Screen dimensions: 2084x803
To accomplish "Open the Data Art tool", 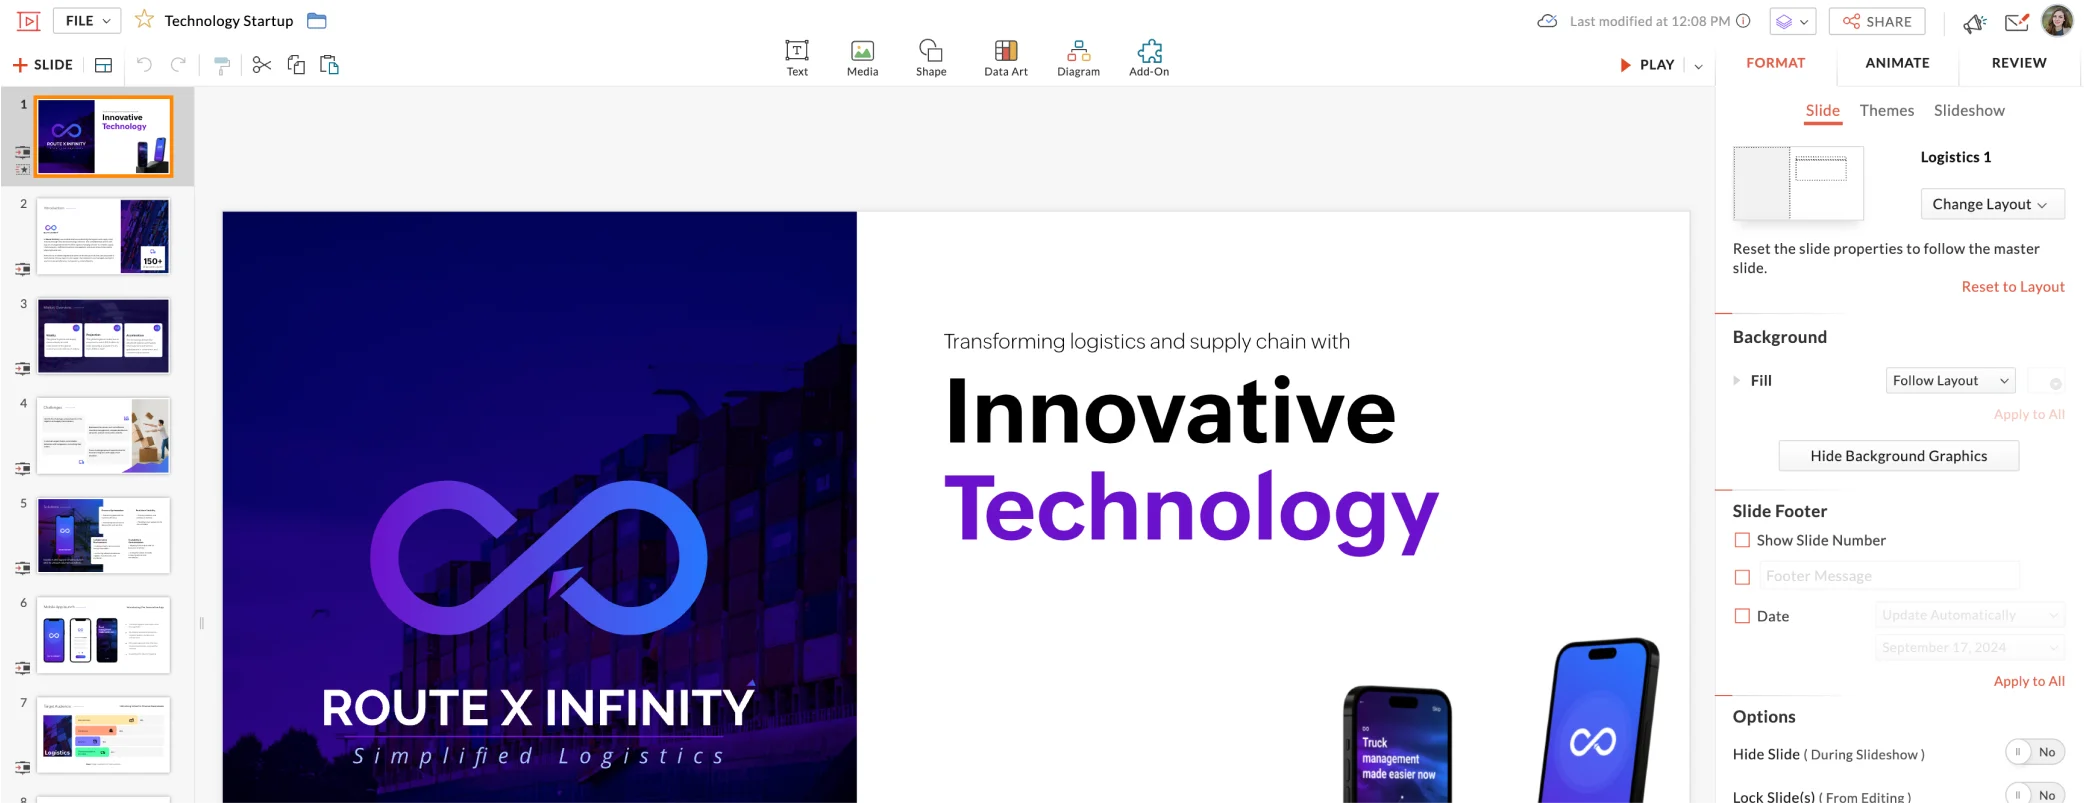I will coord(1006,58).
